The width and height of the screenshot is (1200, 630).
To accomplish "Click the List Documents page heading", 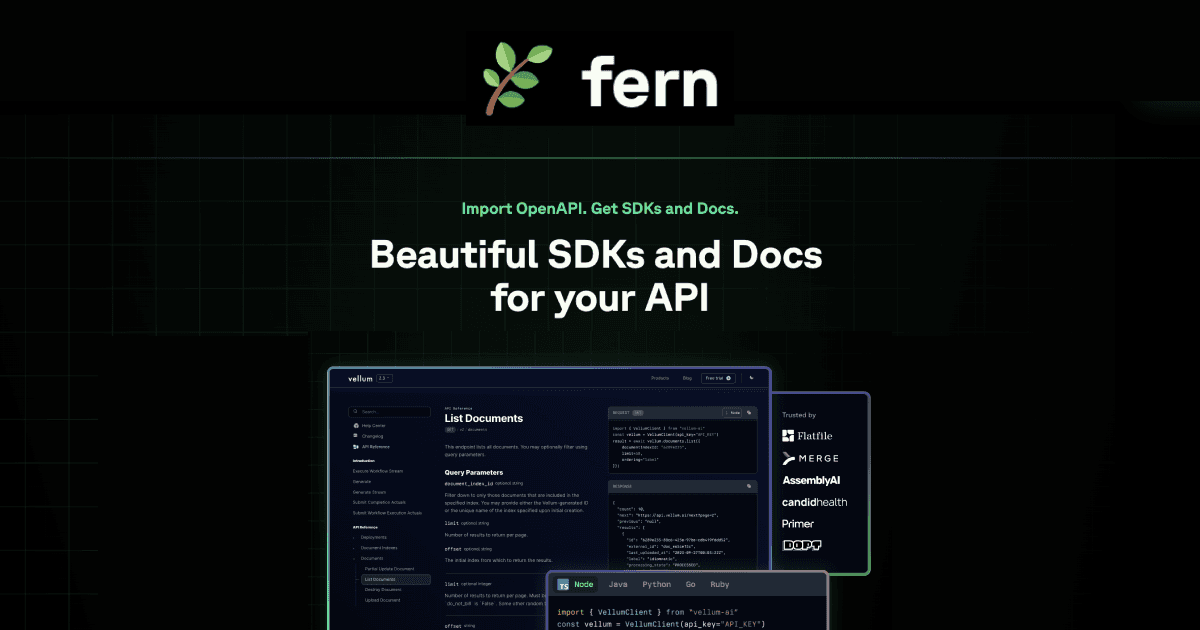I will point(484,418).
